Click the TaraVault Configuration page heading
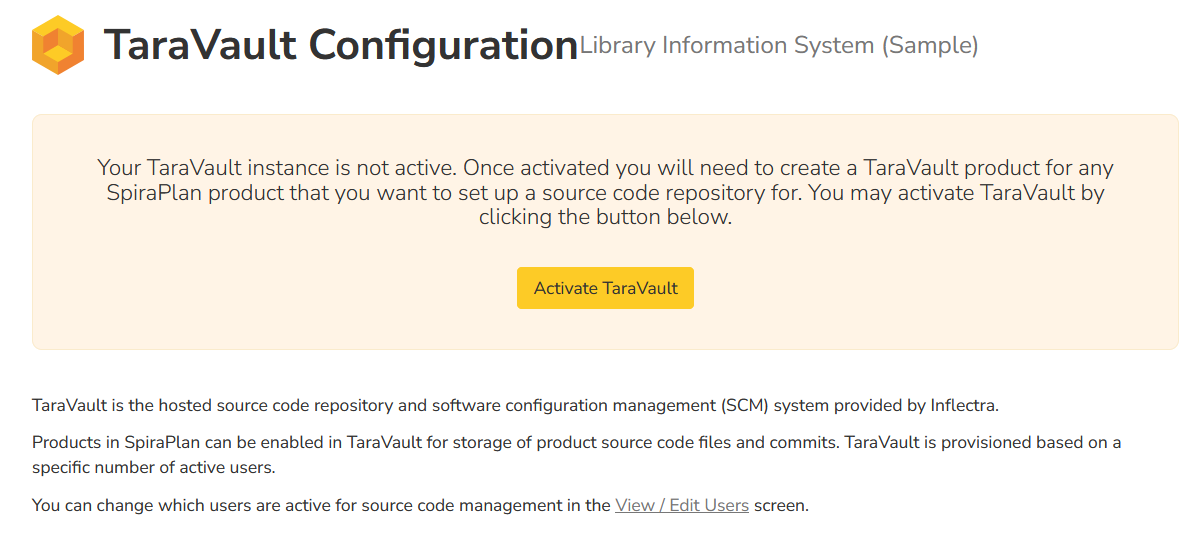 pyautogui.click(x=340, y=46)
